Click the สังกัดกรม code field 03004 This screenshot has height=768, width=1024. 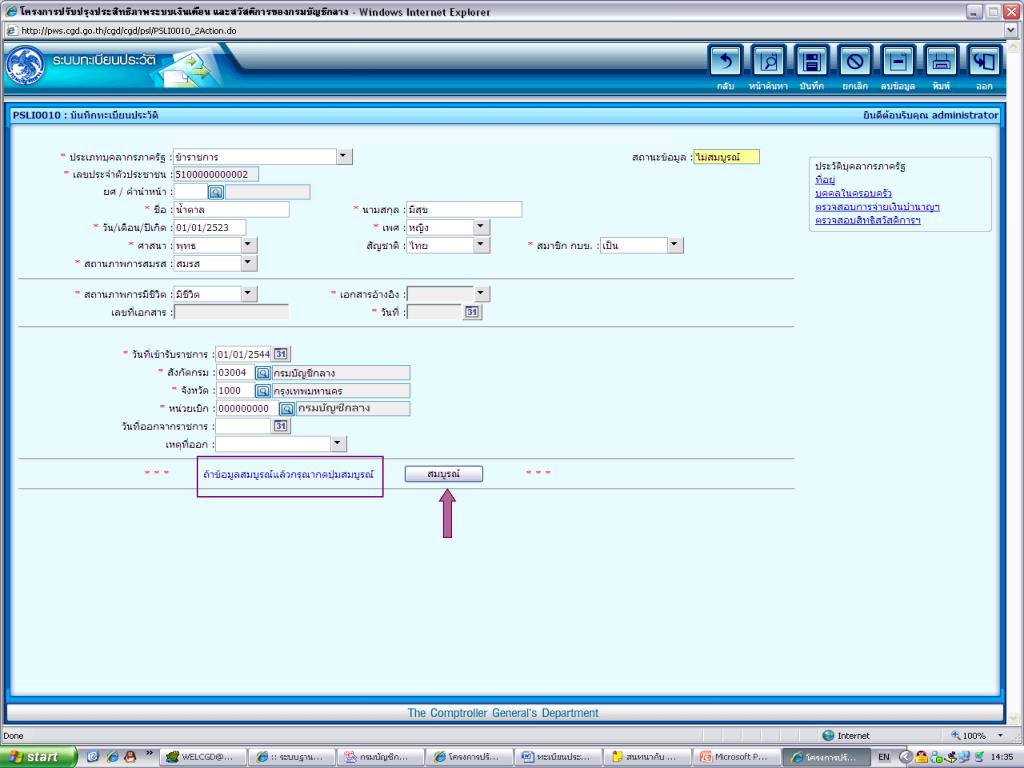click(x=234, y=372)
